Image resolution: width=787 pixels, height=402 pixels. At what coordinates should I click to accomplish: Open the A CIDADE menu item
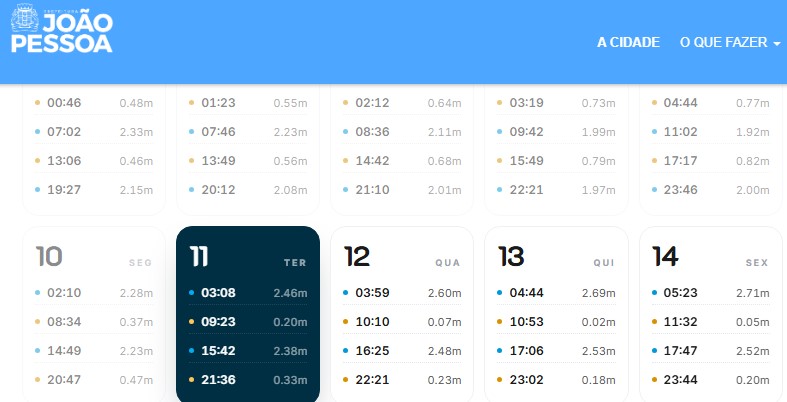pyautogui.click(x=628, y=42)
